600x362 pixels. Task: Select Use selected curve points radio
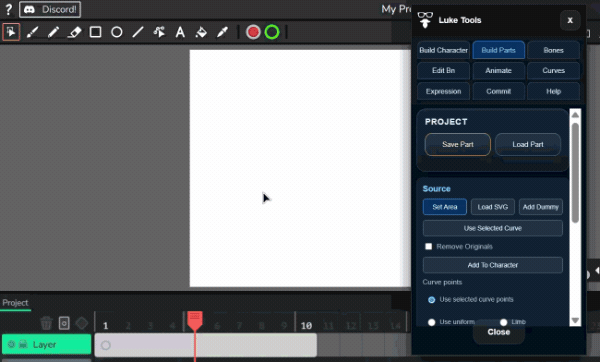[432, 300]
